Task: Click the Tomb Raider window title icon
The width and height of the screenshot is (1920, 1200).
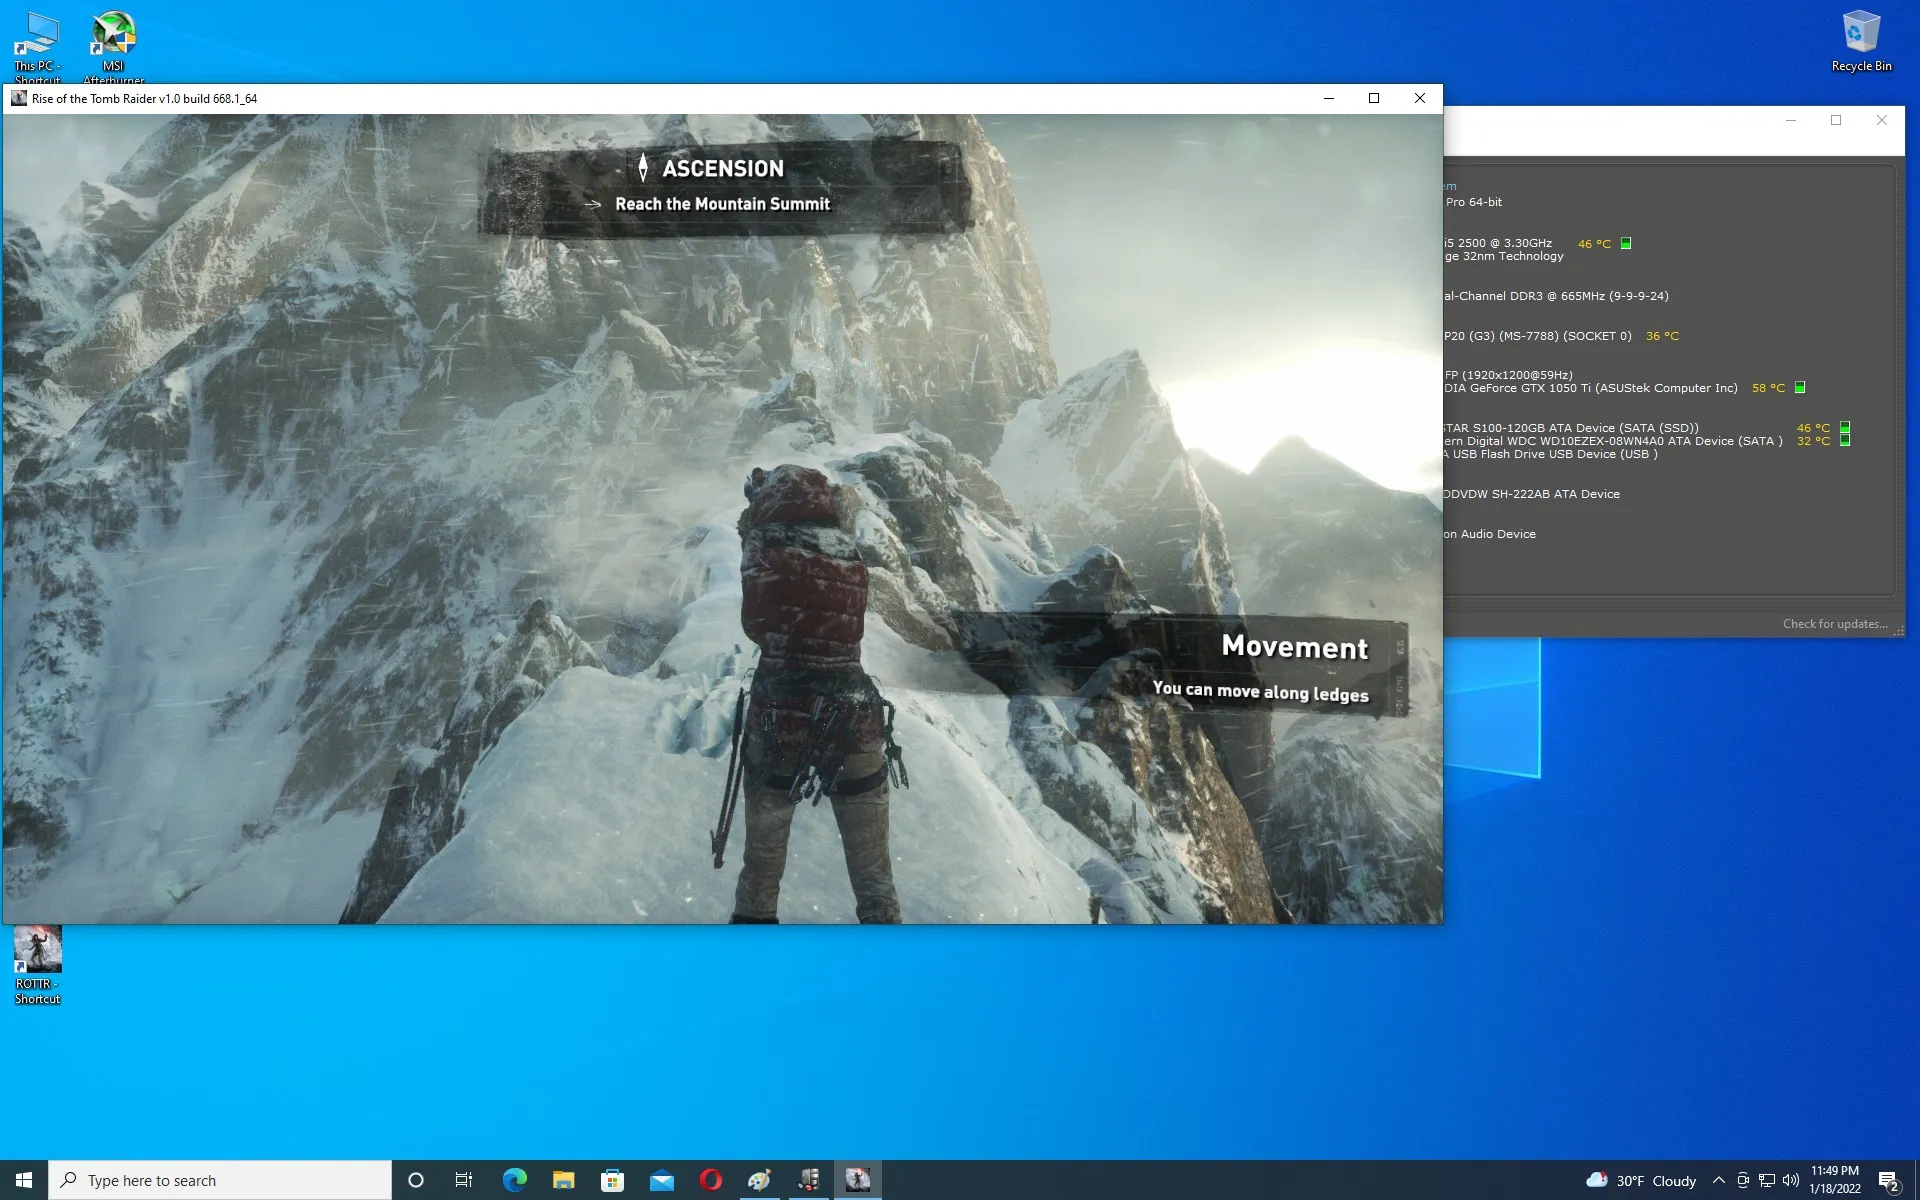Action: tap(19, 98)
